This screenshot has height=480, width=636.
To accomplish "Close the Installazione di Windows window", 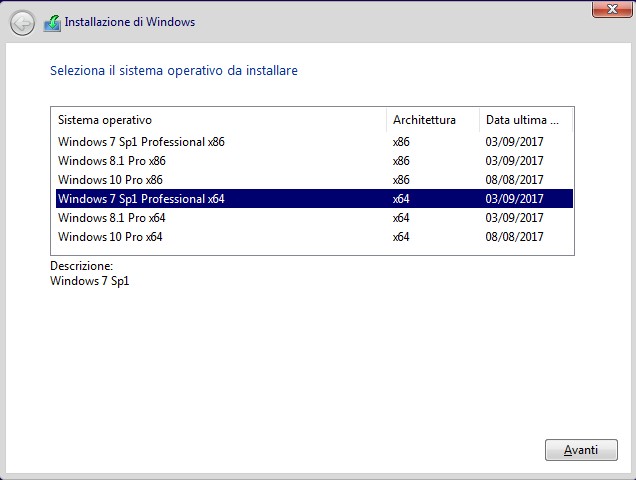I will point(612,9).
